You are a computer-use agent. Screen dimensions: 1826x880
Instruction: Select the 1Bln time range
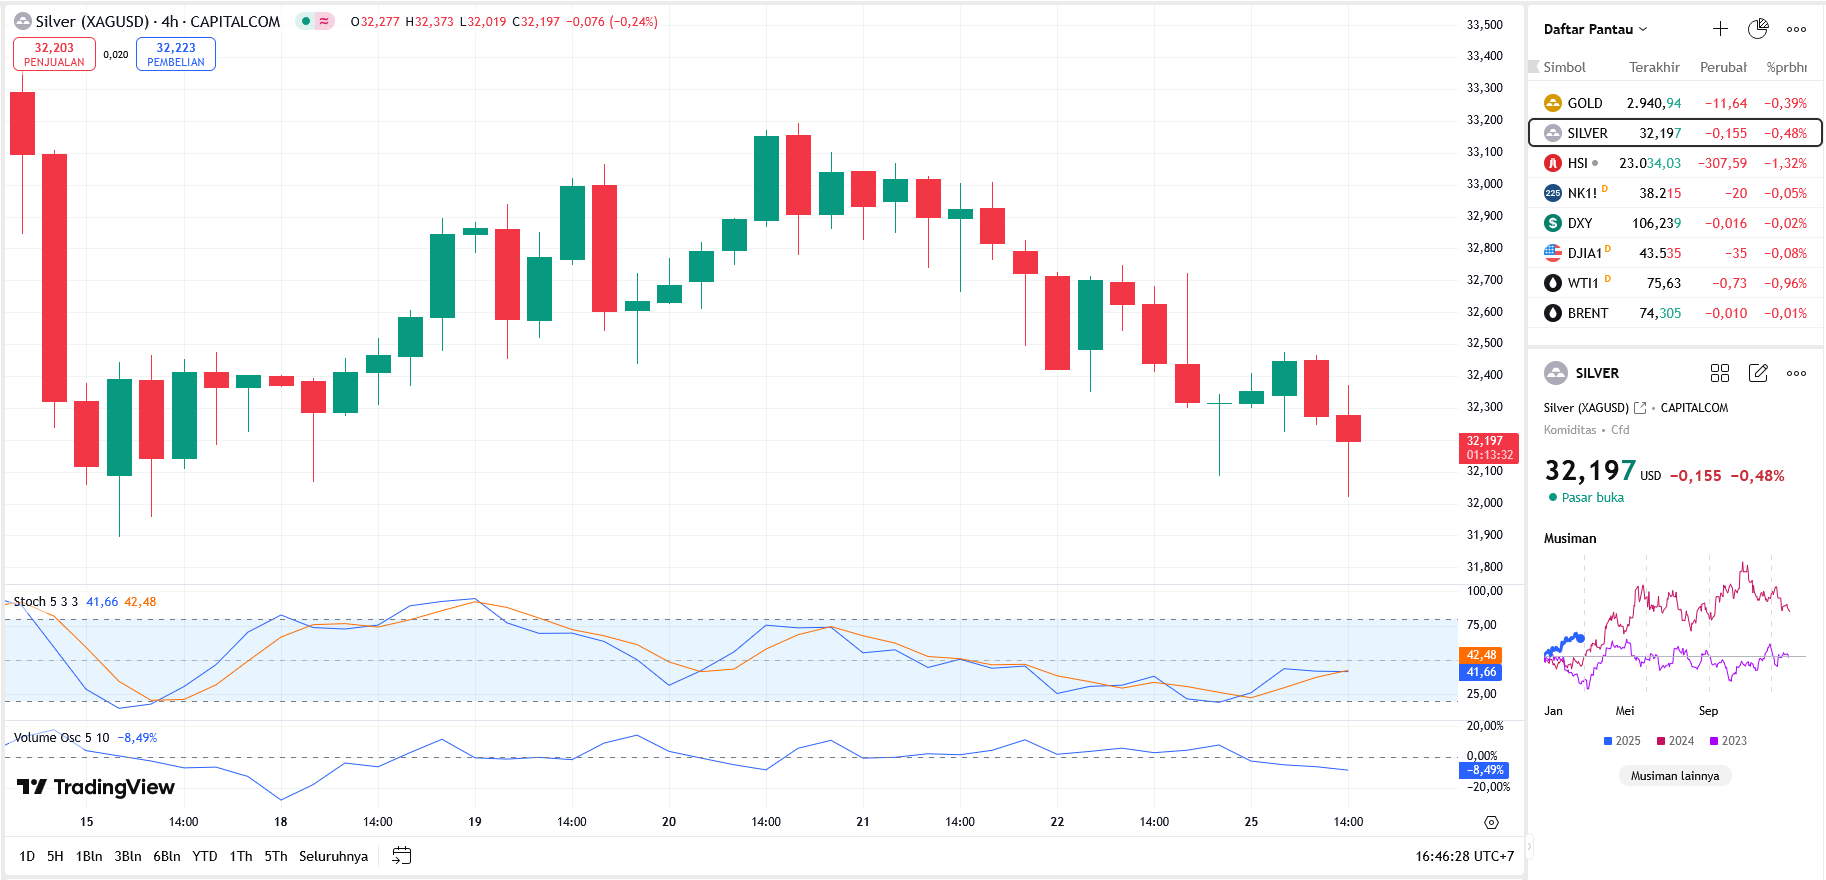point(89,856)
